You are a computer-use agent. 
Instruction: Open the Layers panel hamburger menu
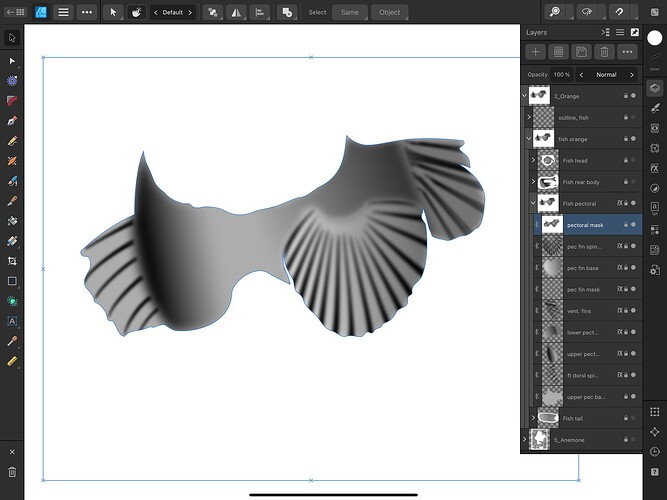pos(620,32)
